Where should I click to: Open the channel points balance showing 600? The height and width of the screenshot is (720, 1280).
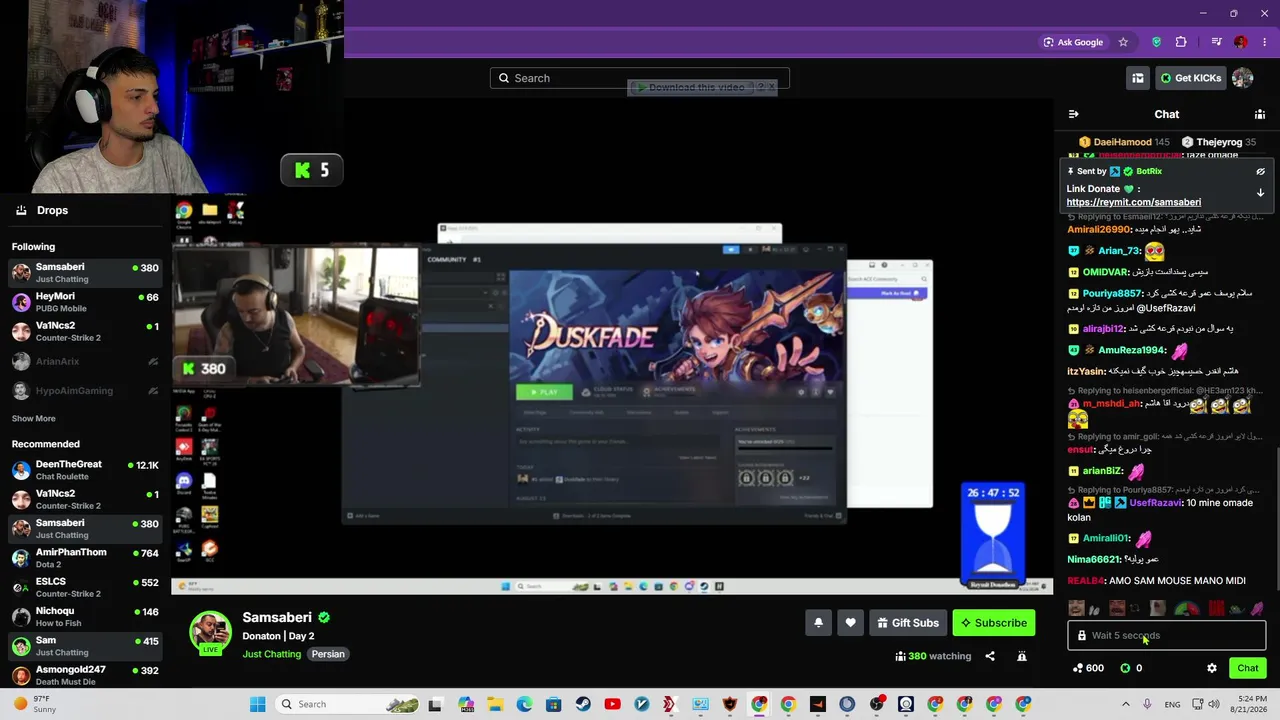pos(1088,668)
